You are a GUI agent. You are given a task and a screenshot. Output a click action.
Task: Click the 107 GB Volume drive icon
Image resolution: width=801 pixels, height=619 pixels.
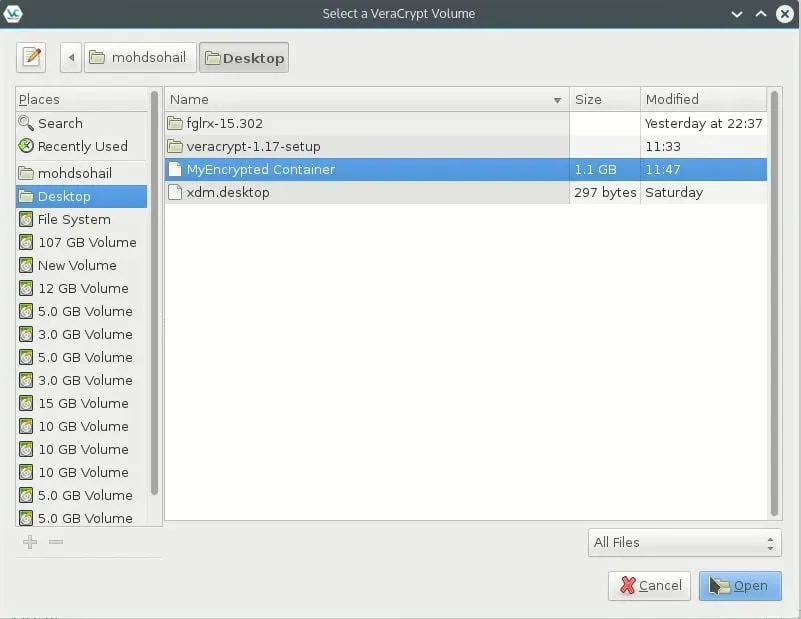point(26,242)
